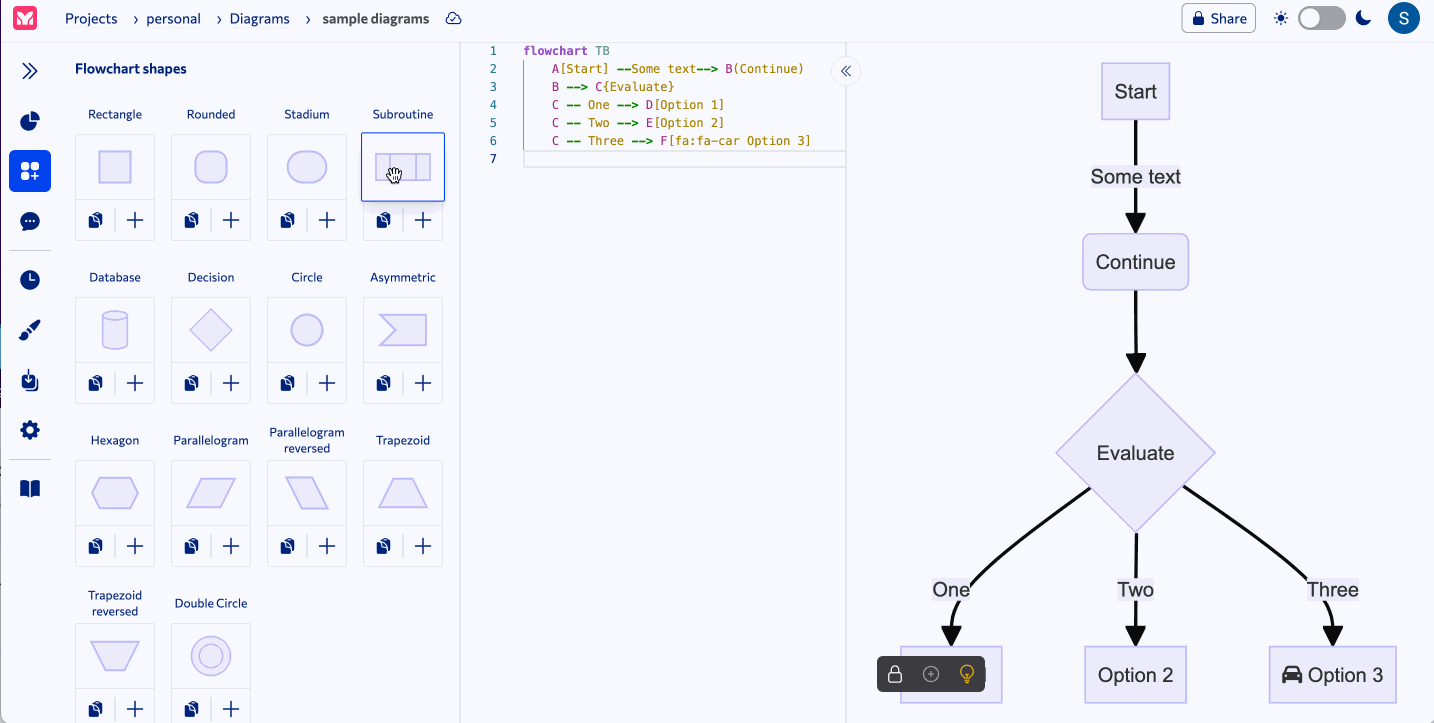Add the Stadium shape with plus

point(327,220)
